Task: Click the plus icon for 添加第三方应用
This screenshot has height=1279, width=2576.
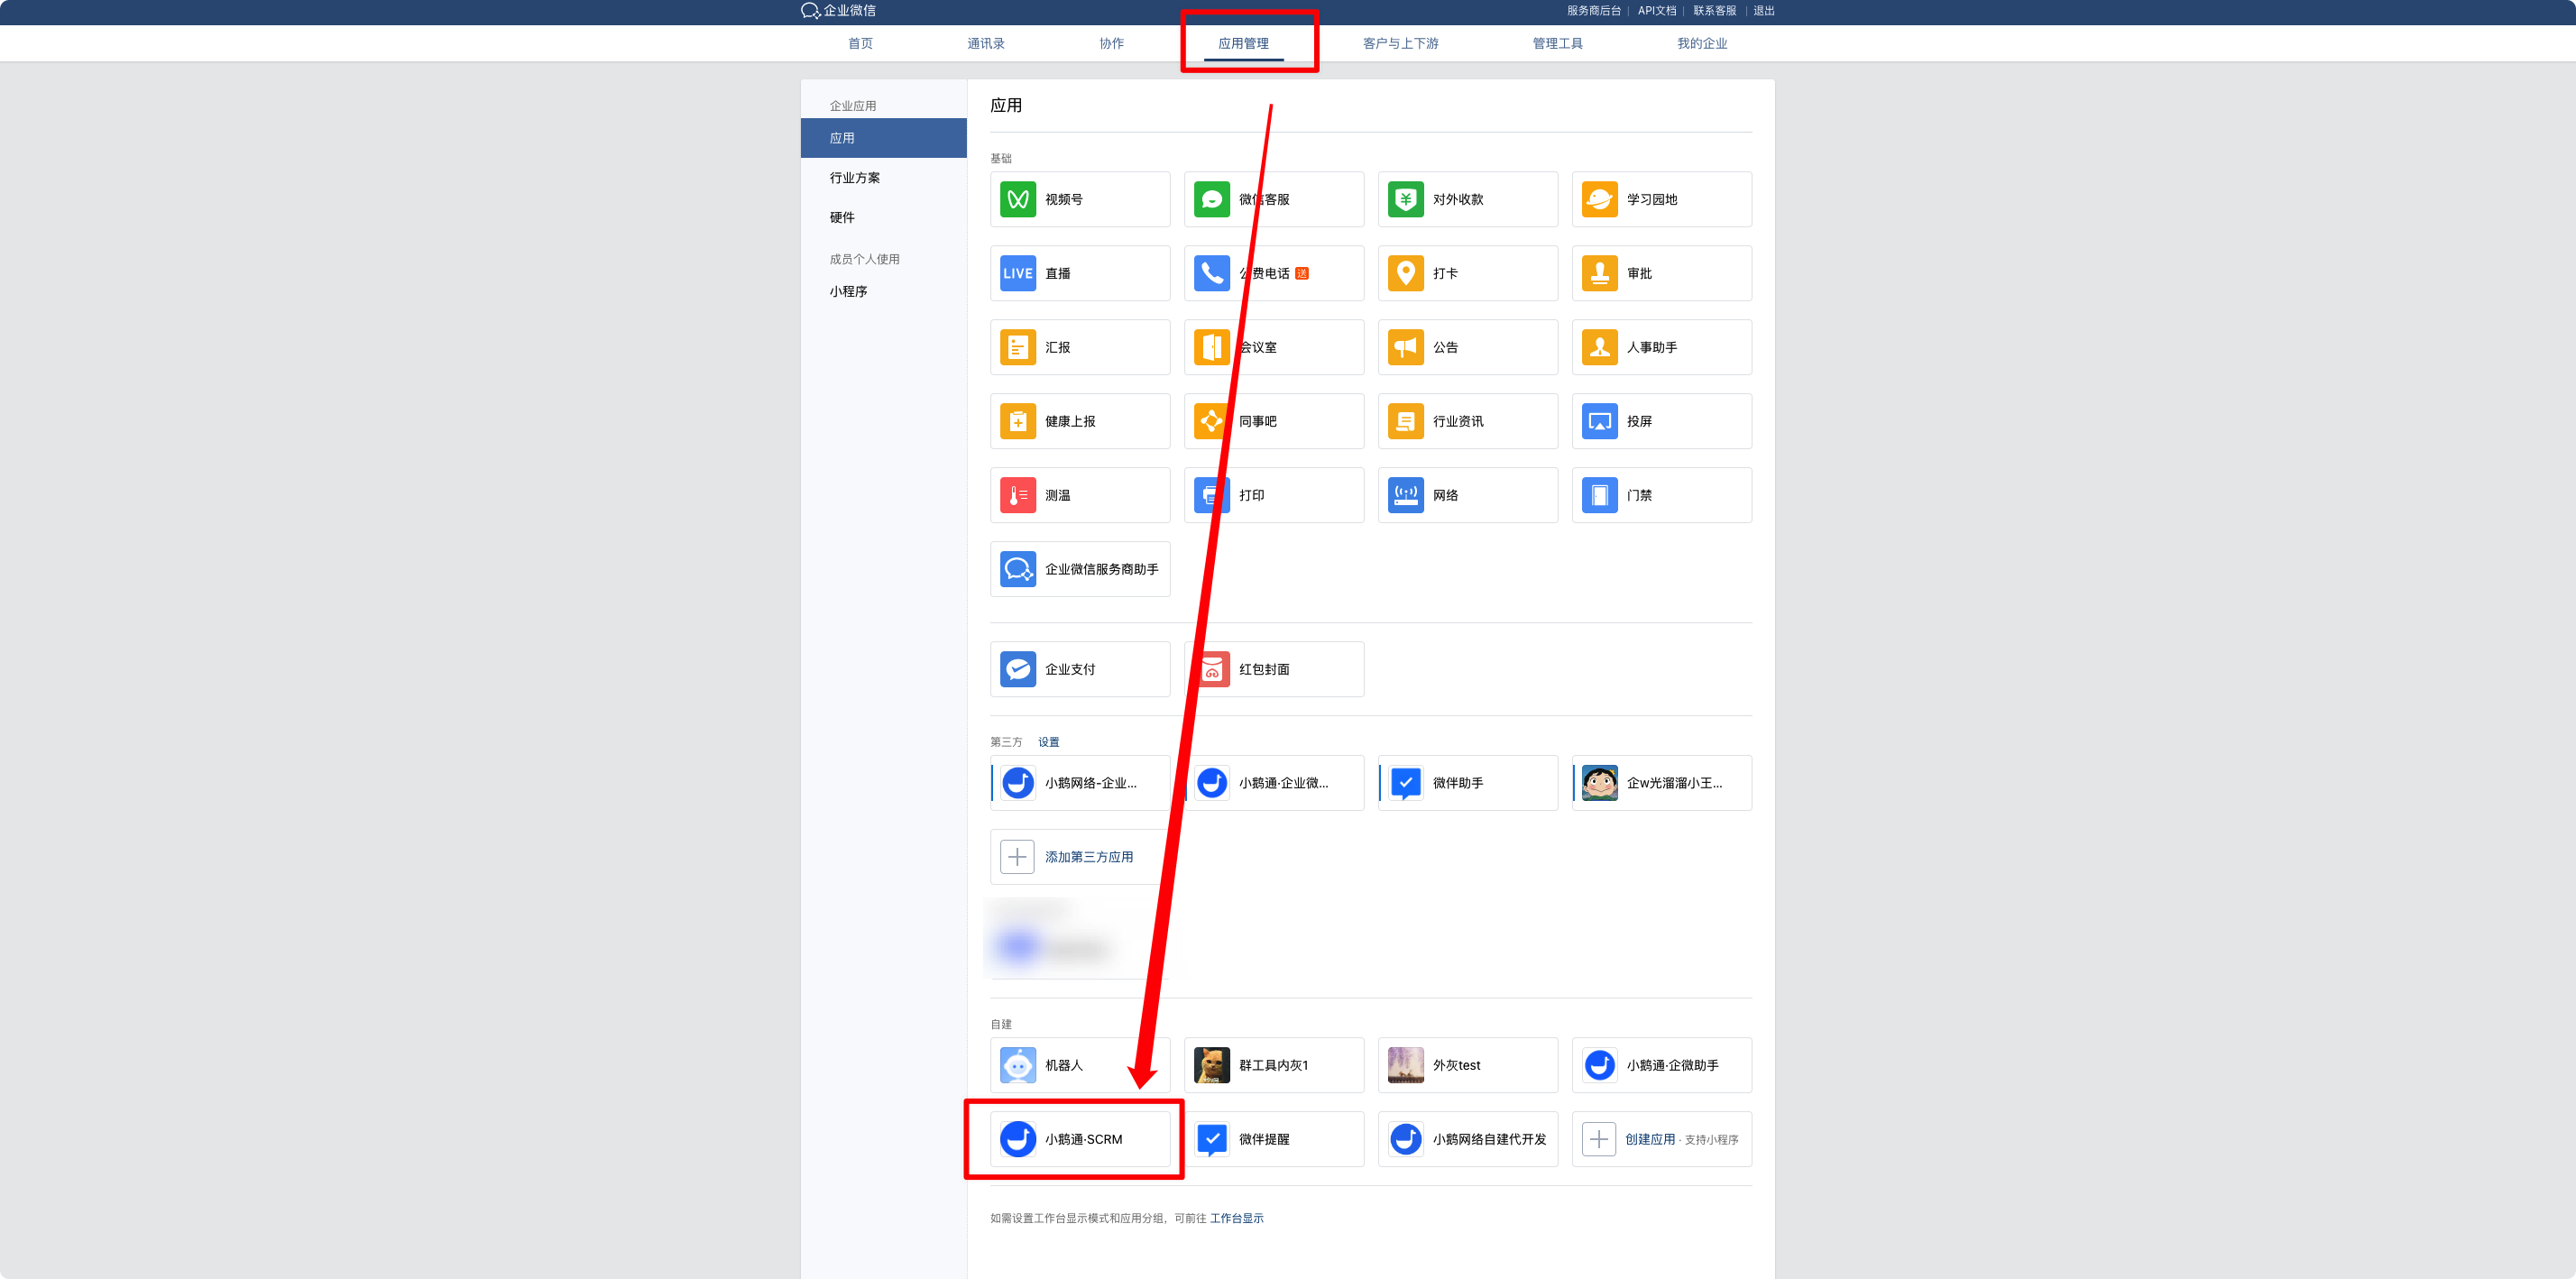Action: pos(1018,857)
